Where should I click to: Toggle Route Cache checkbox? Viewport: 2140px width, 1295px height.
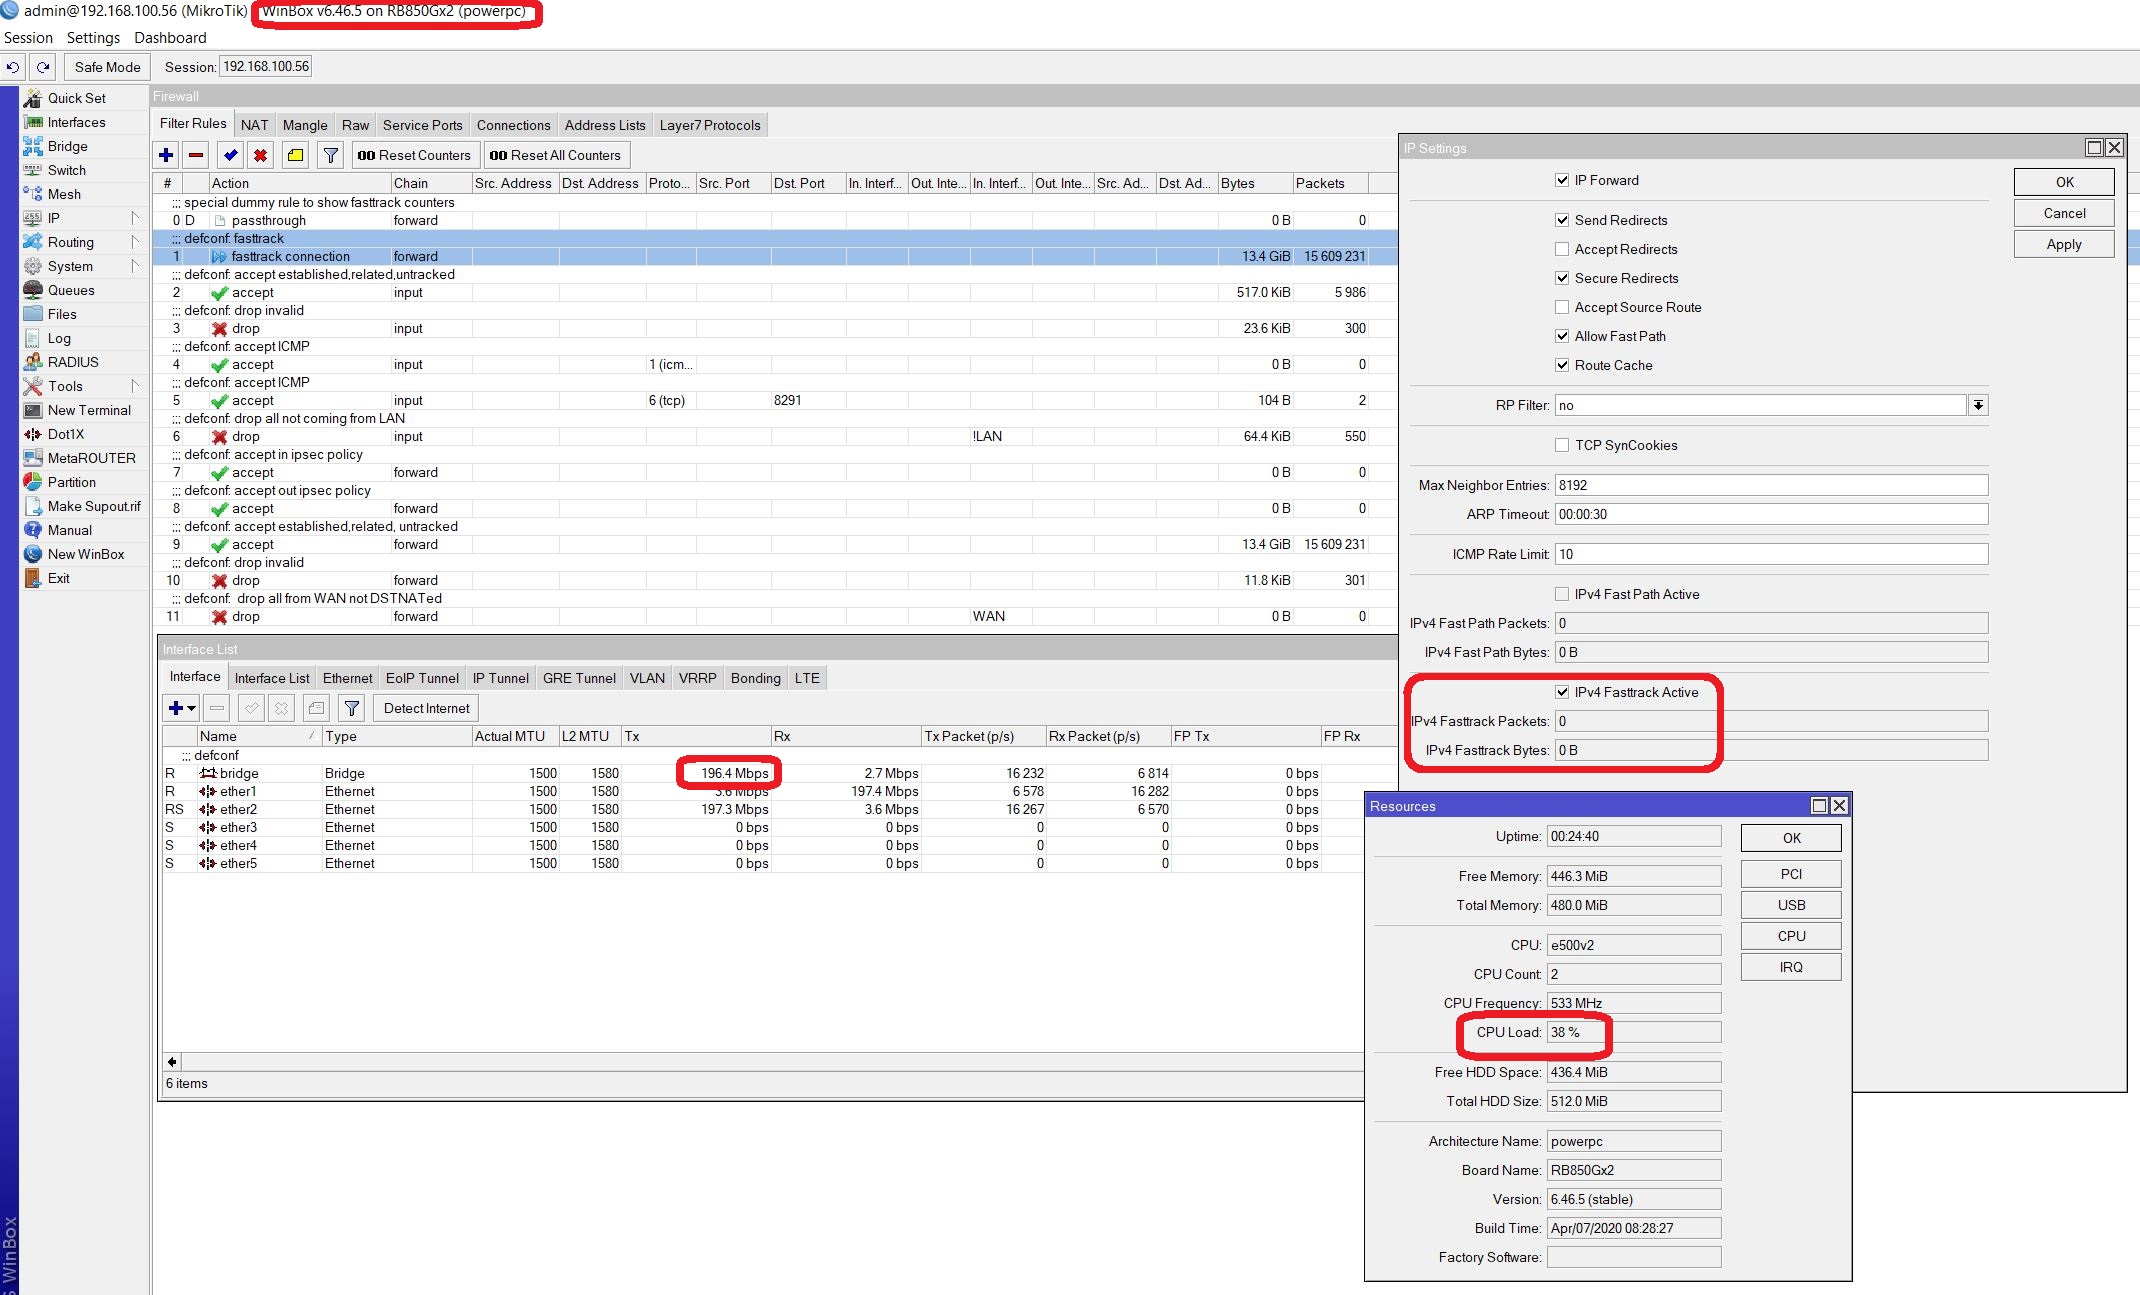pos(1562,365)
